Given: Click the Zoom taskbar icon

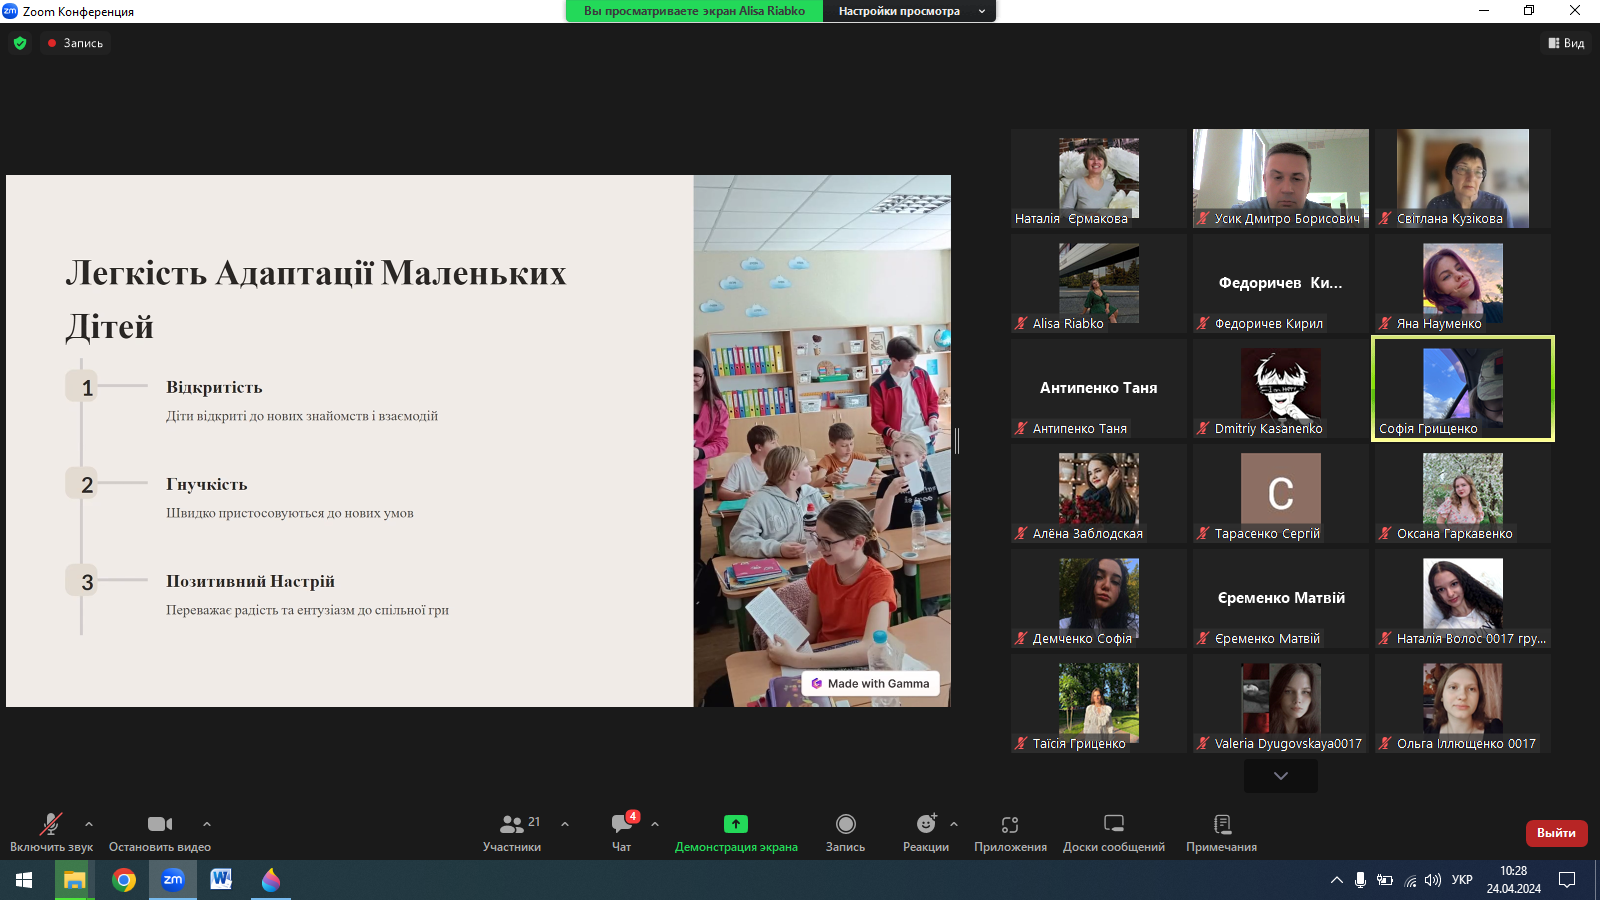Looking at the screenshot, I should (x=173, y=880).
